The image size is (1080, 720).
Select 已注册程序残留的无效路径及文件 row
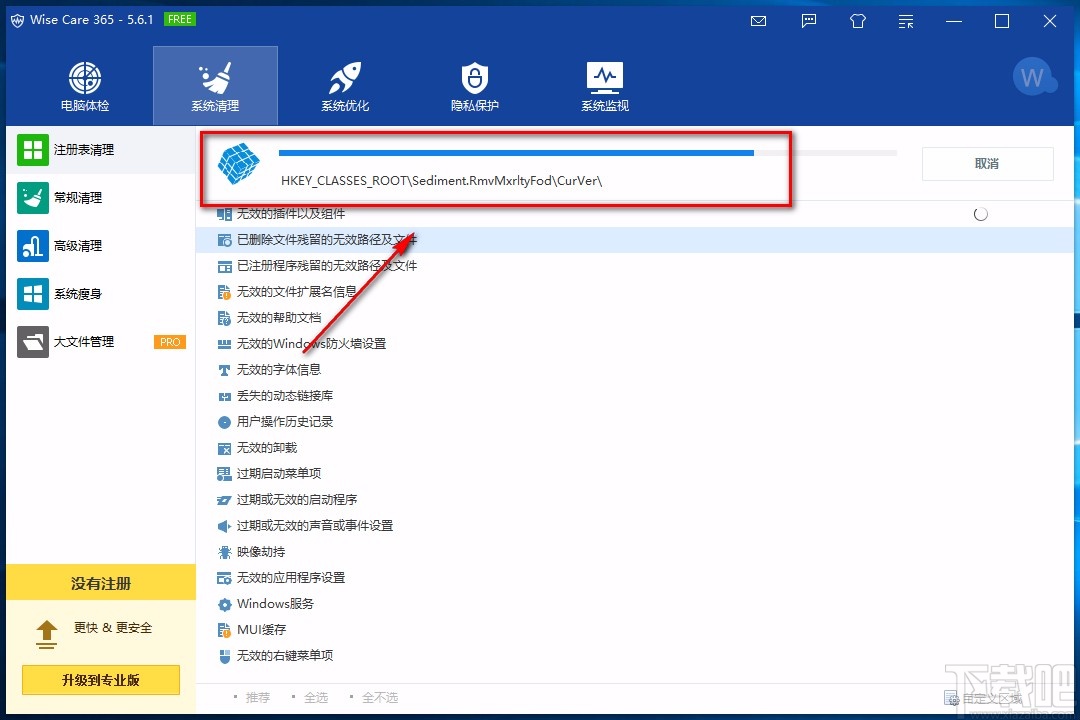pos(635,266)
